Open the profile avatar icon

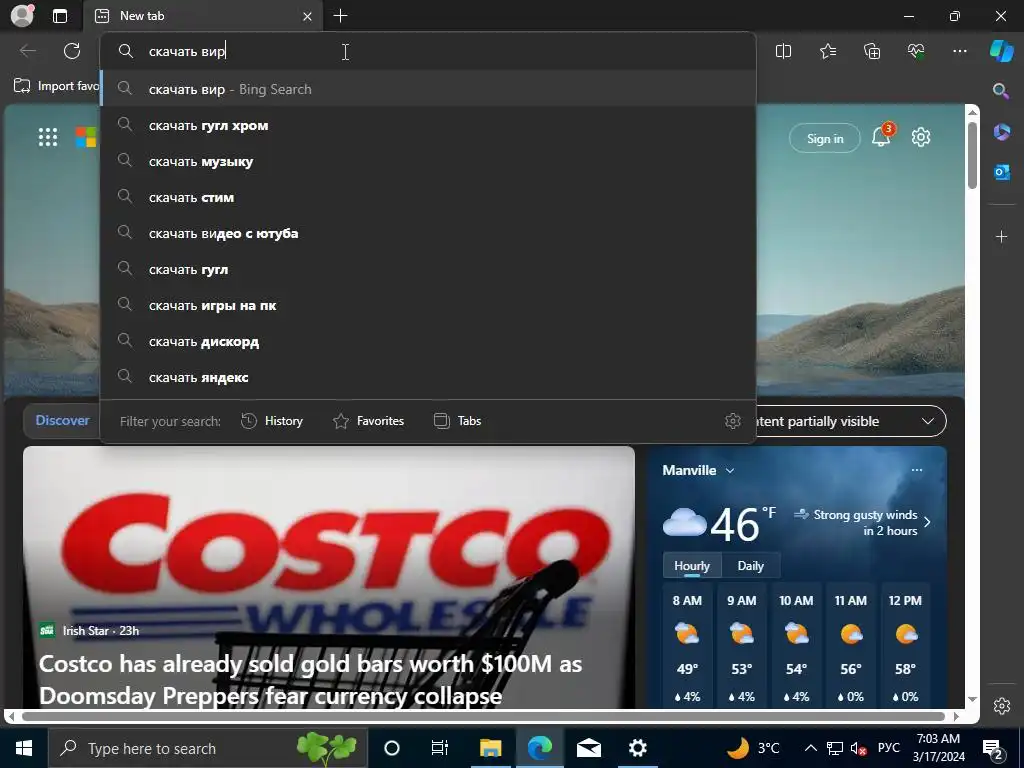coord(22,16)
